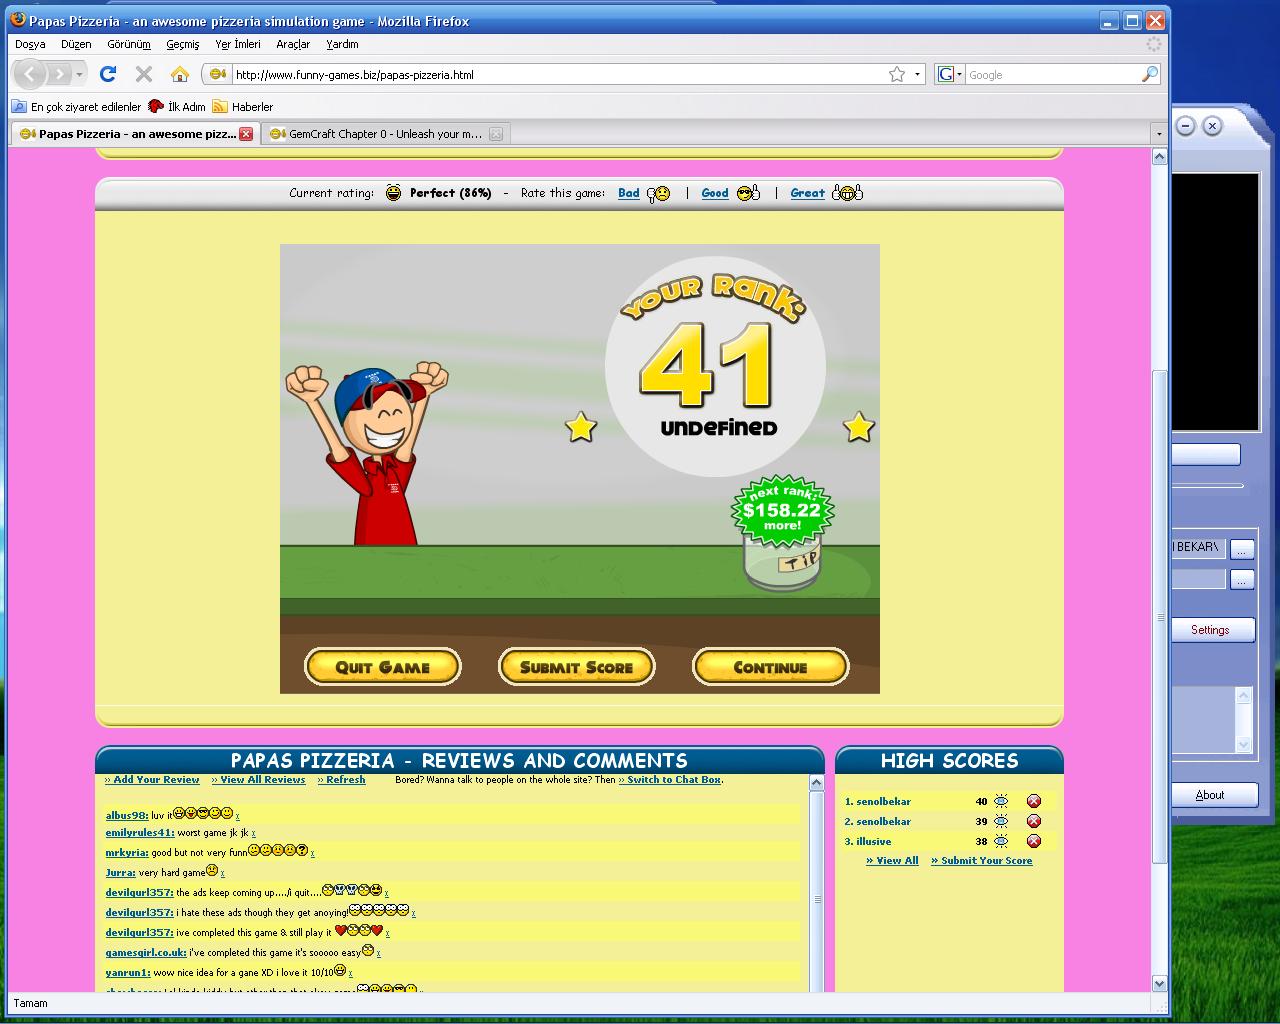Click the magnifier icon in the search bar

[1149, 74]
